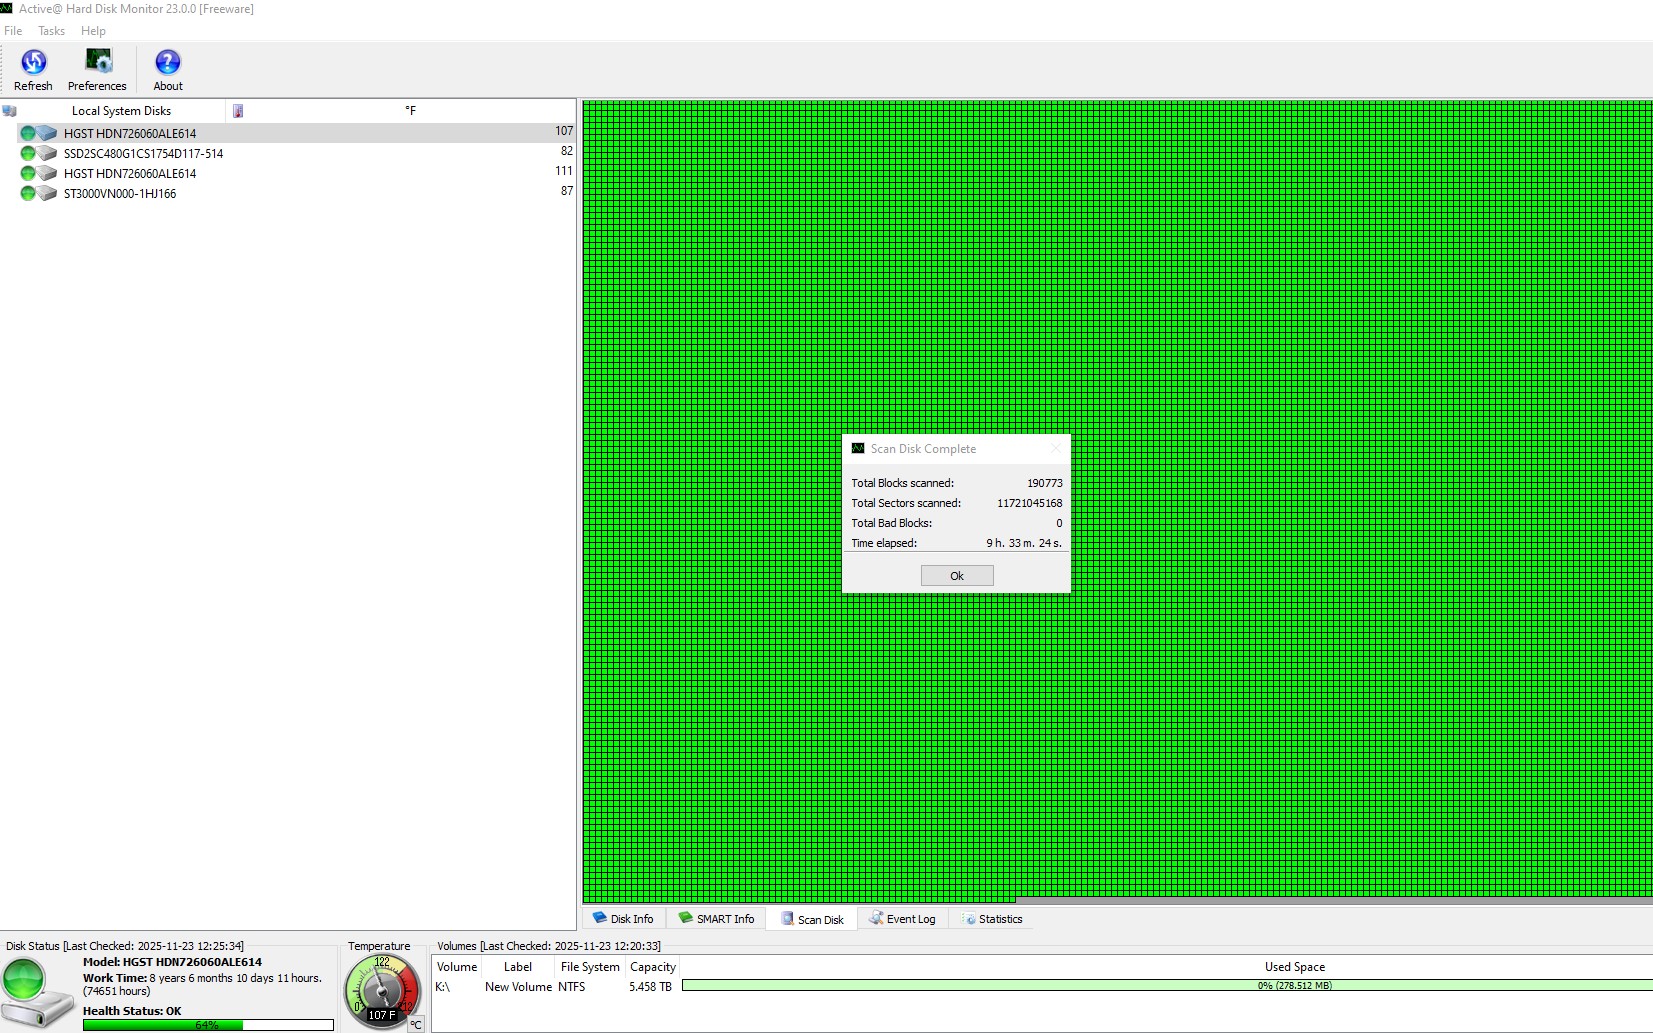The height and width of the screenshot is (1033, 1653).
Task: Select the SSD2SC480G1CS1754D117-514 disk
Action: click(x=143, y=153)
